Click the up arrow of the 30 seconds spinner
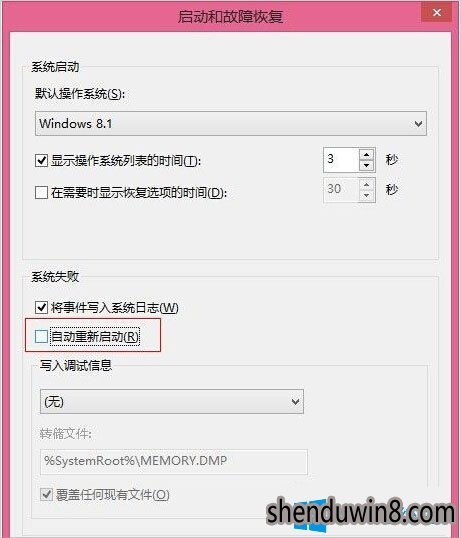 [x=367, y=185]
